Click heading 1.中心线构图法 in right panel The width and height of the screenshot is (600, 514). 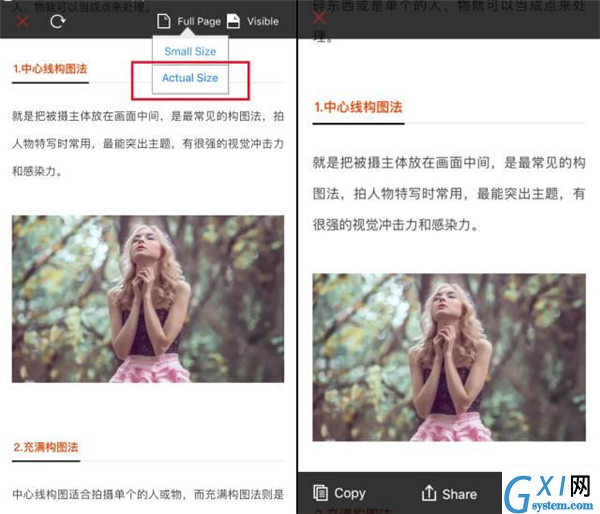358,107
